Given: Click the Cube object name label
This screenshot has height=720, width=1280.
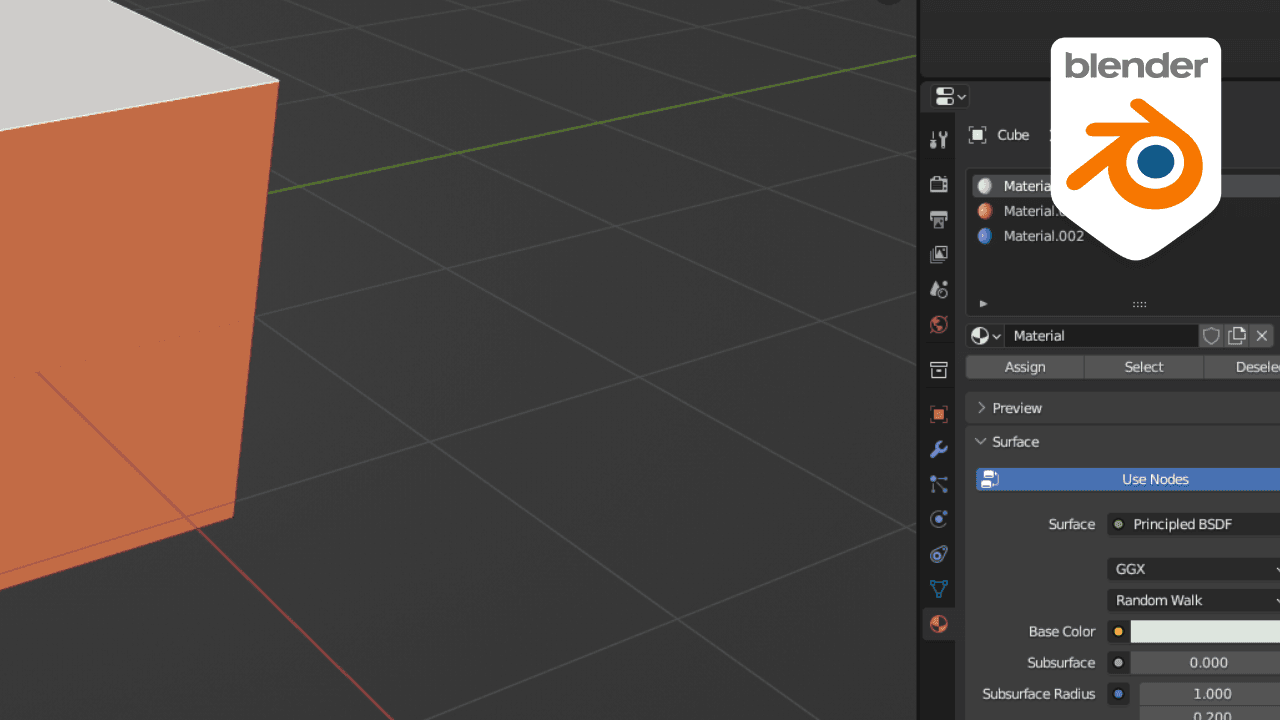Looking at the screenshot, I should point(1013,134).
